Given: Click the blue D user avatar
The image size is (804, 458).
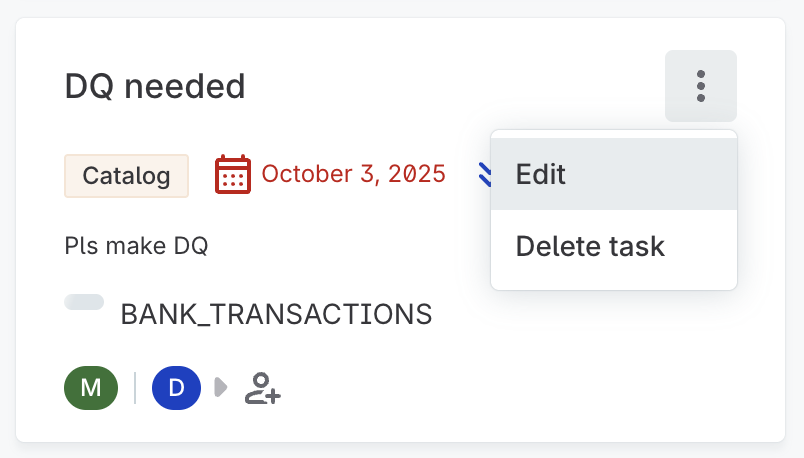Looking at the screenshot, I should (176, 388).
